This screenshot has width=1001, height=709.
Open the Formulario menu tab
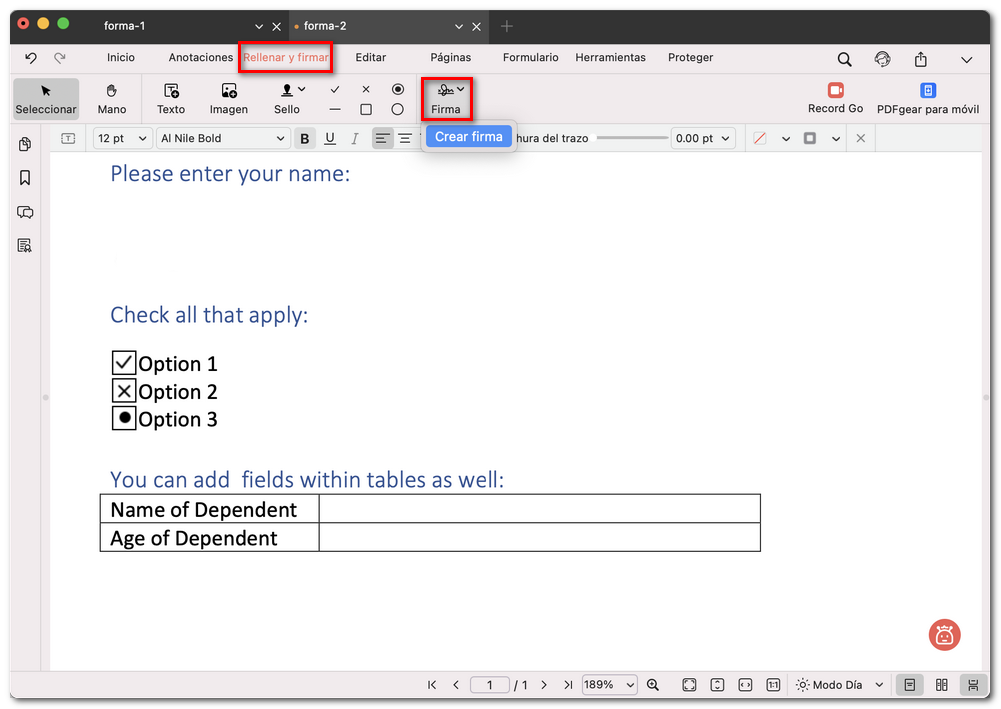(531, 58)
